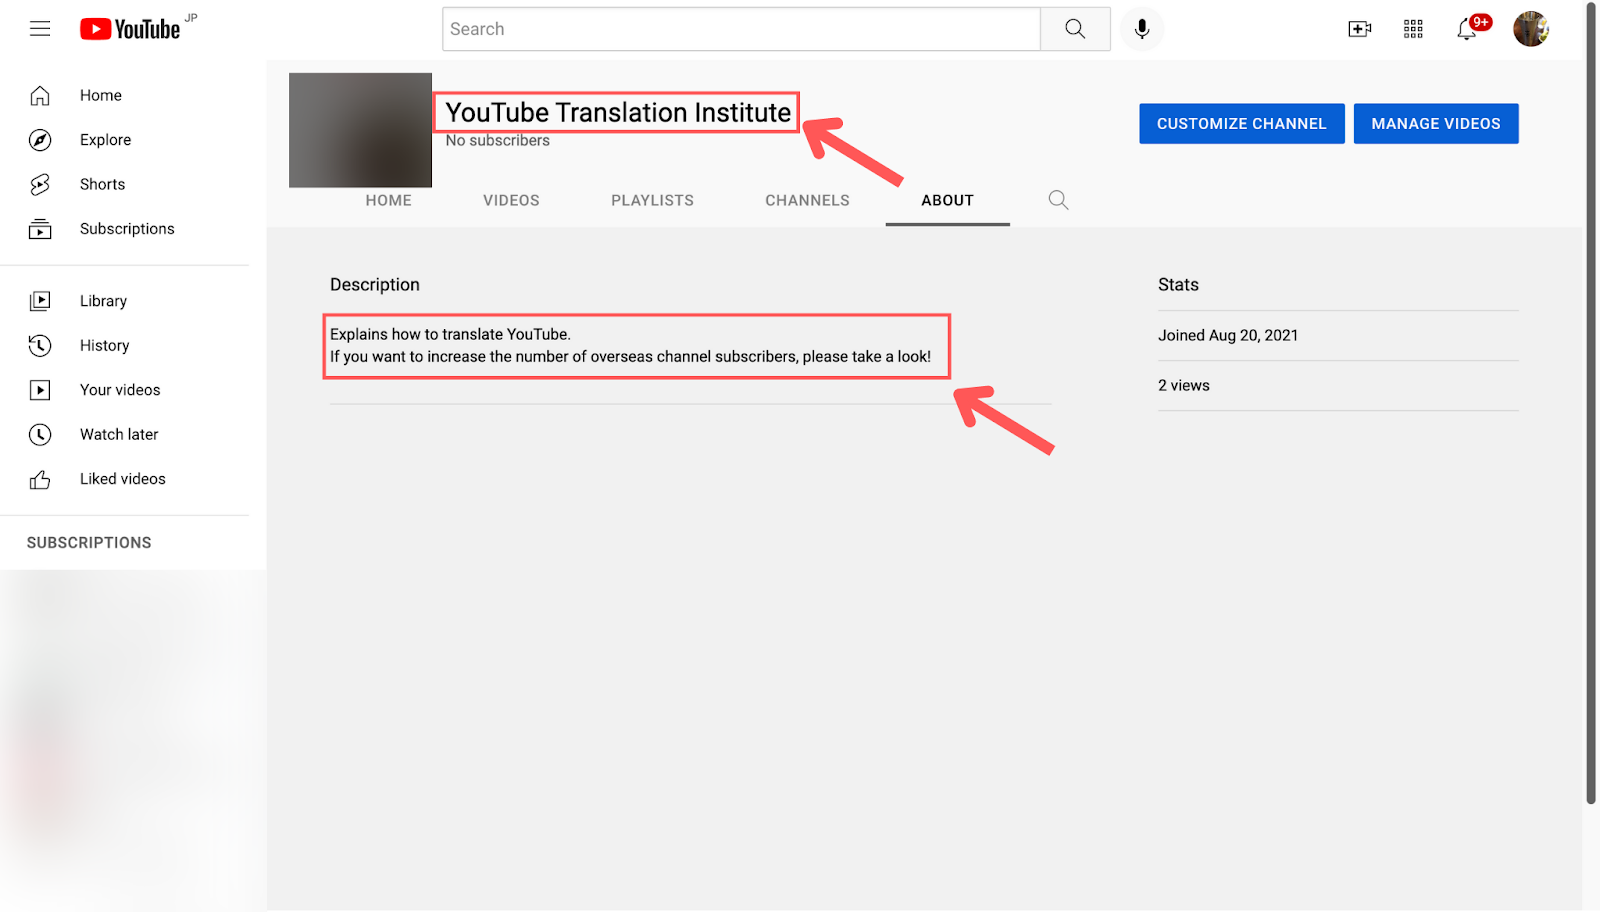The width and height of the screenshot is (1600, 912).
Task: Open the account avatar menu
Action: (x=1531, y=29)
